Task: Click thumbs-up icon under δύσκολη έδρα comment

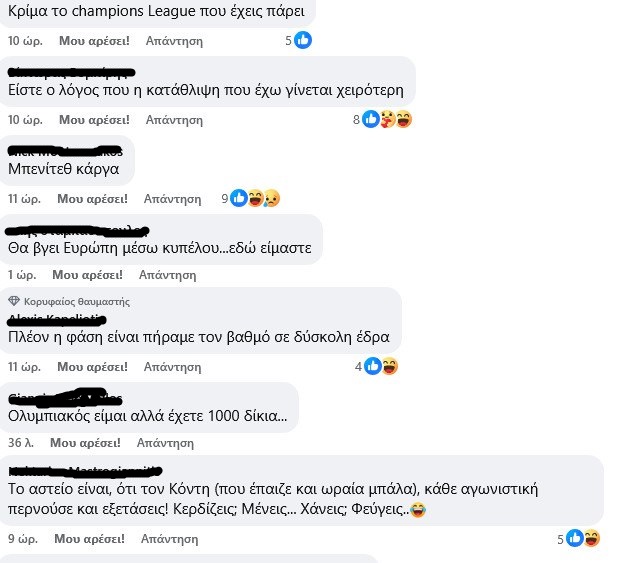Action: (x=373, y=366)
